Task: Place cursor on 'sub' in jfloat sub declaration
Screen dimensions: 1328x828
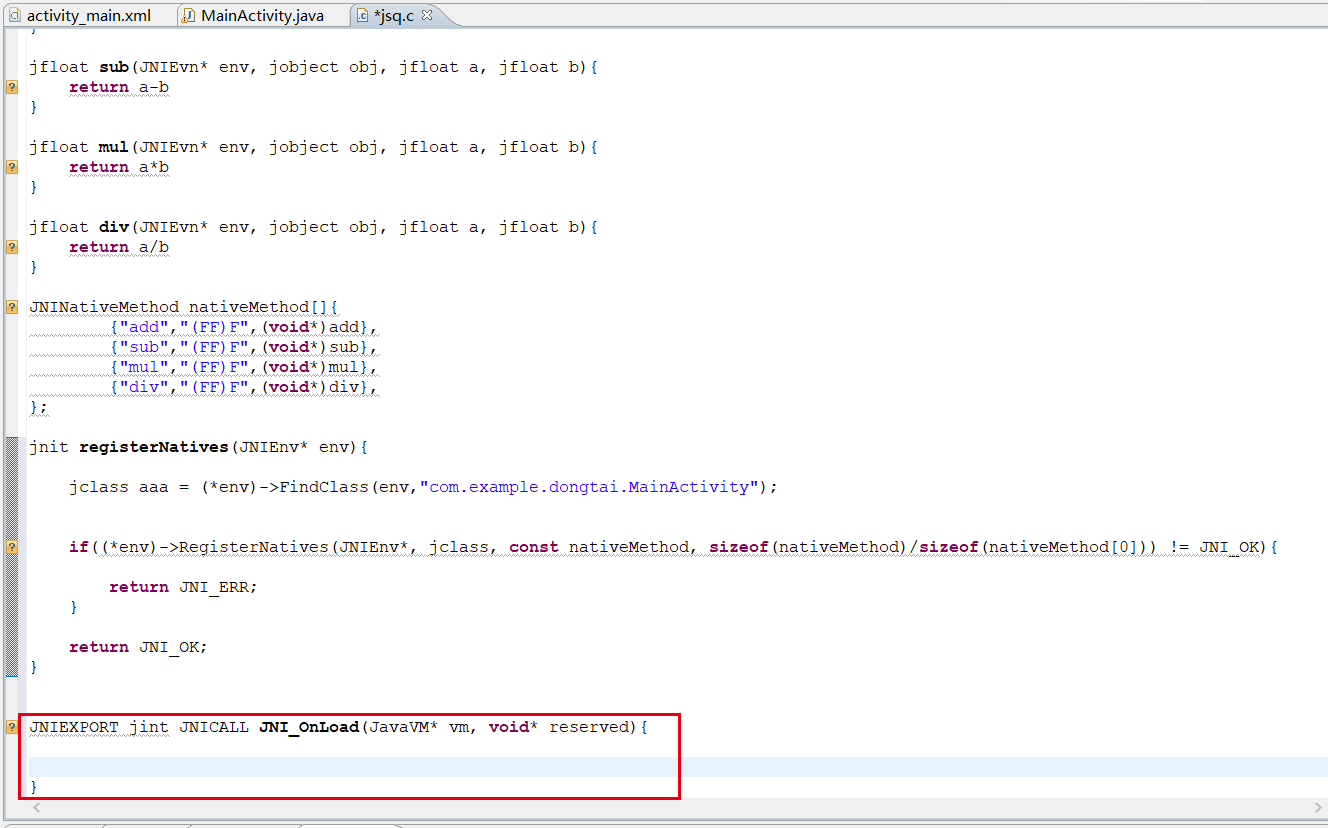Action: point(114,67)
